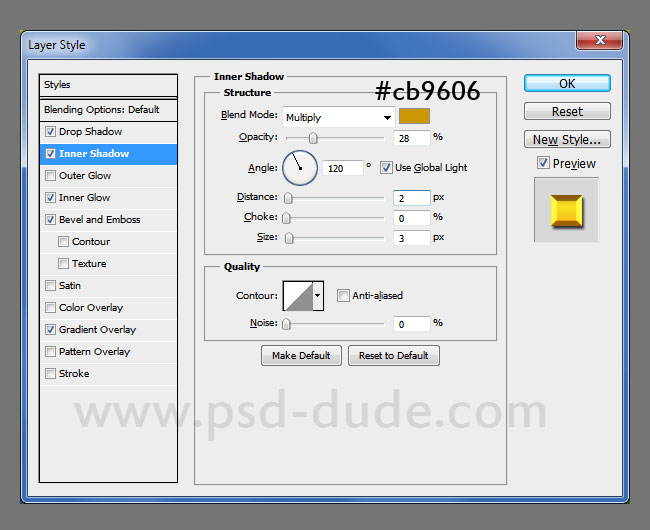The width and height of the screenshot is (650, 530).
Task: Enable the Anti-aliased checkbox
Action: click(x=343, y=295)
